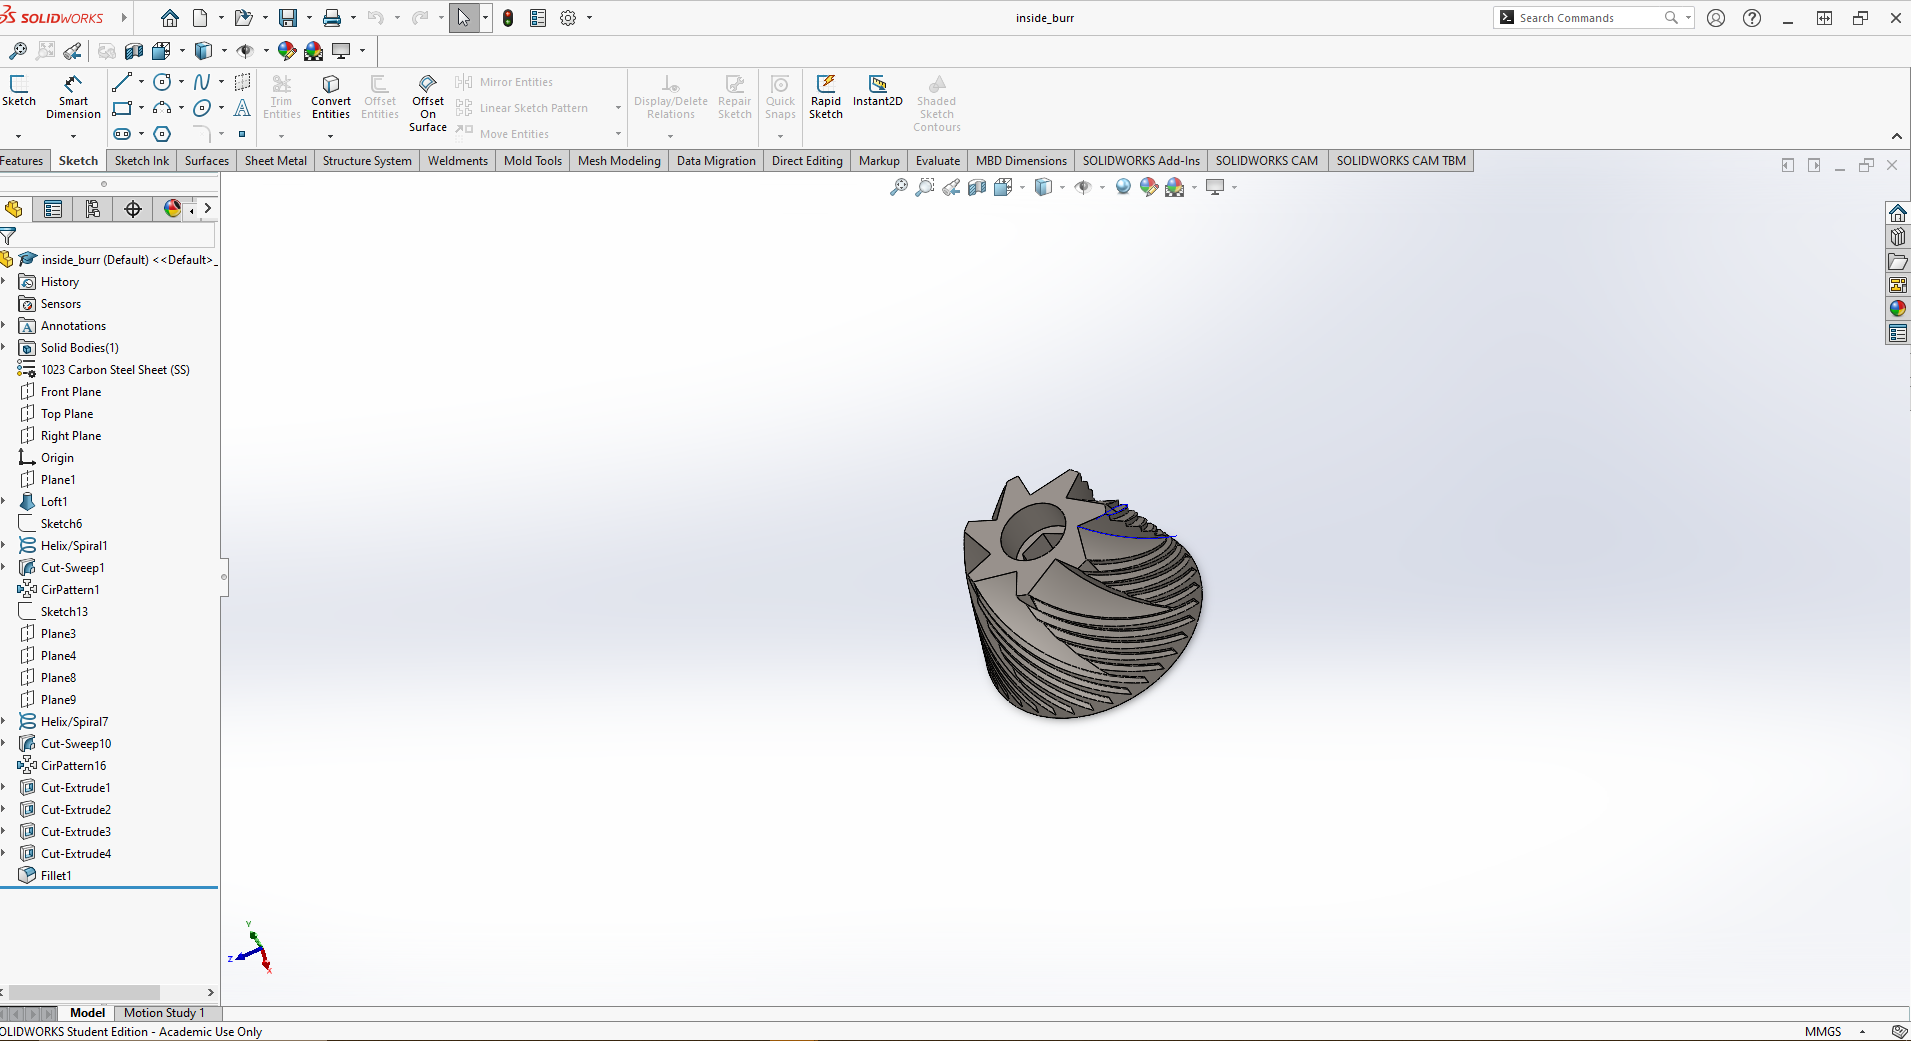This screenshot has width=1911, height=1041.
Task: Toggle the FeatureManager panel collapse handle
Action: (x=224, y=576)
